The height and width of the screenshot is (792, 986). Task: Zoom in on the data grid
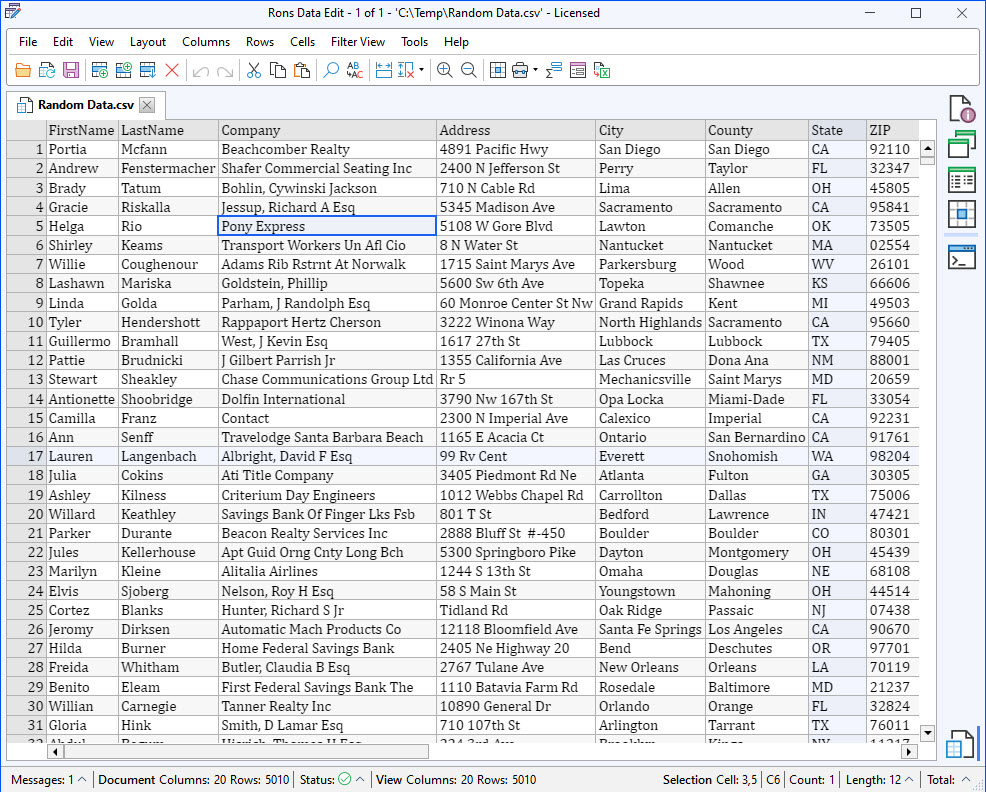pos(445,70)
